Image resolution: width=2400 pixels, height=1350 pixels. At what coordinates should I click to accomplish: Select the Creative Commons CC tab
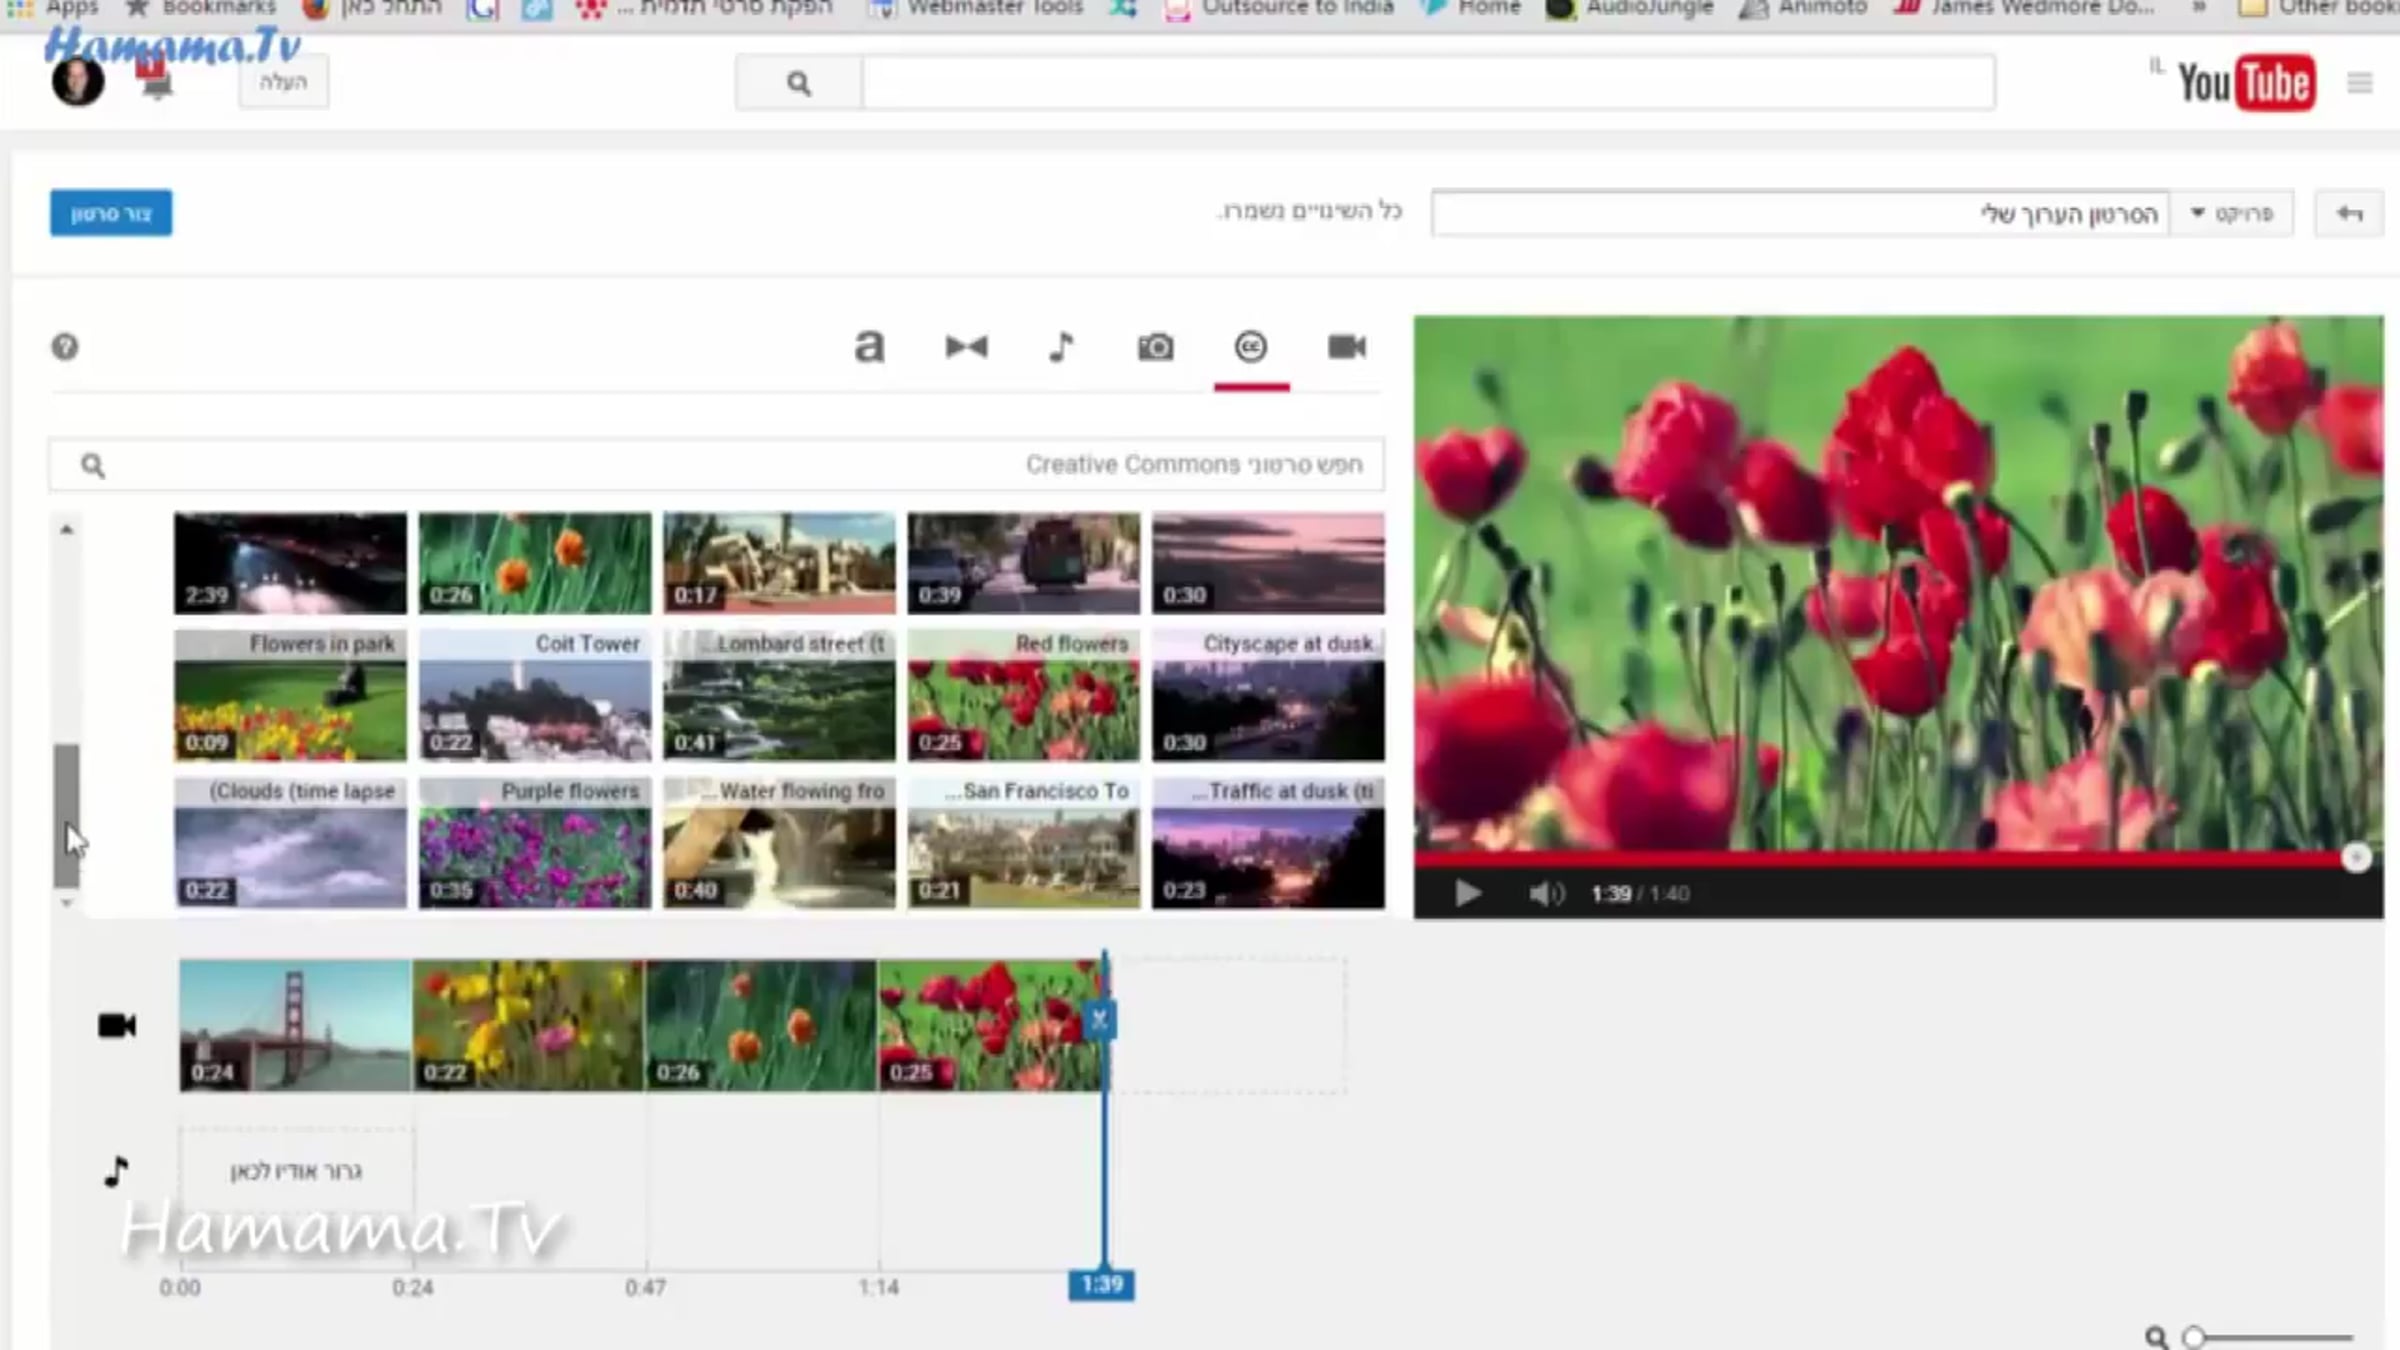(x=1250, y=347)
